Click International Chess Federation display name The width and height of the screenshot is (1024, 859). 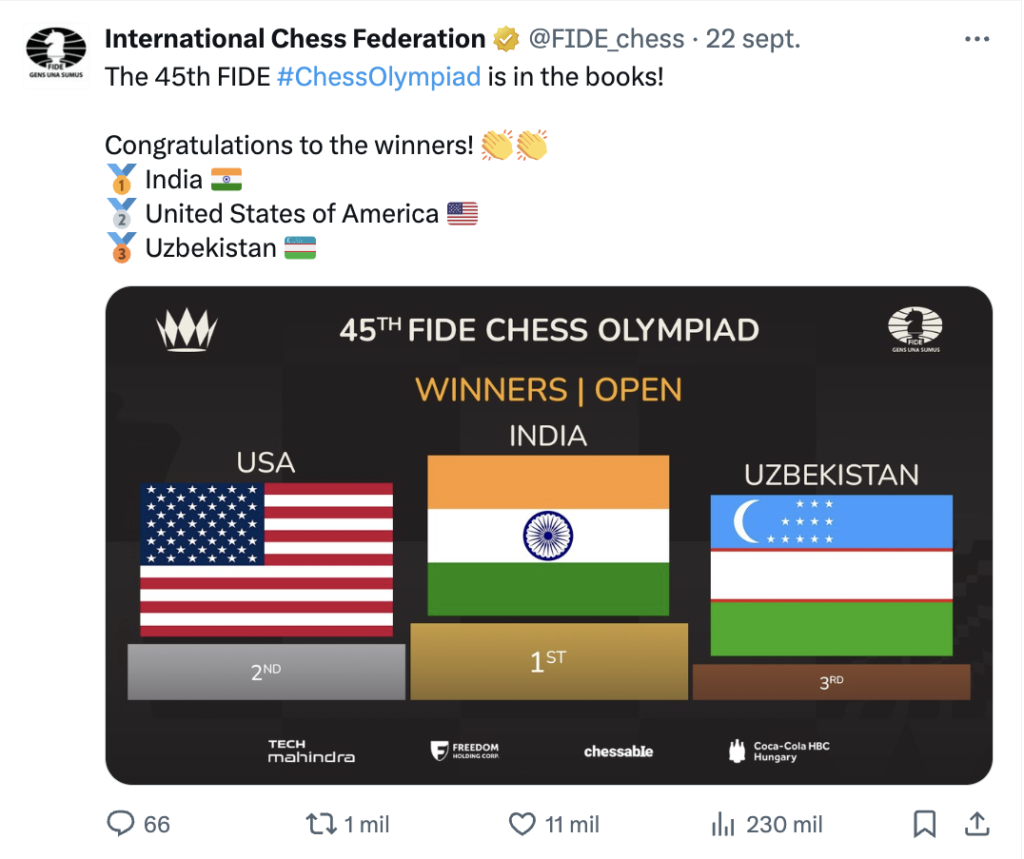295,40
